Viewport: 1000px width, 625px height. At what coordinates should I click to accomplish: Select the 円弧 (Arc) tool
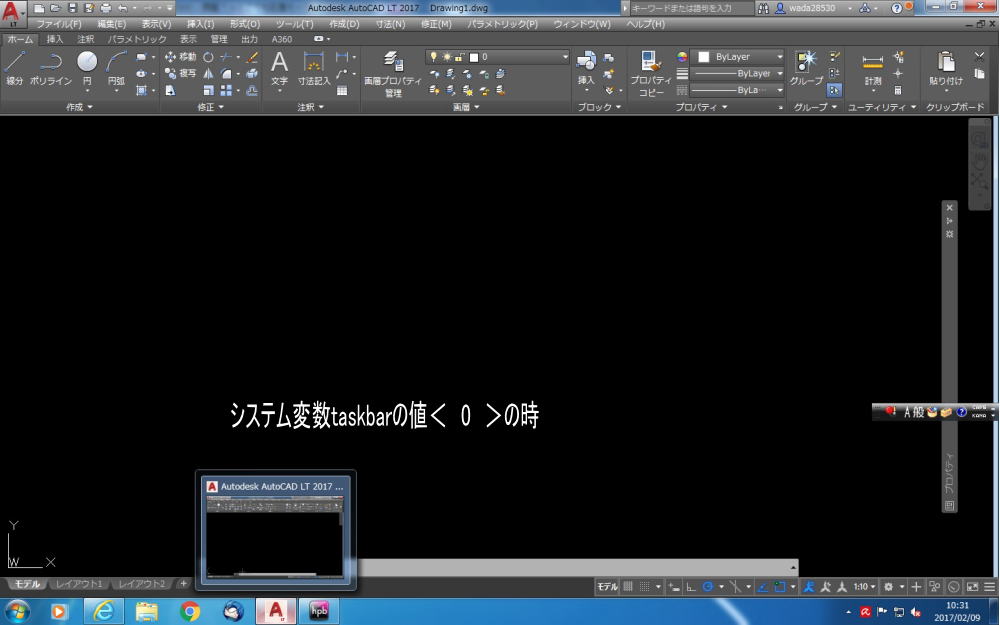pyautogui.click(x=116, y=68)
